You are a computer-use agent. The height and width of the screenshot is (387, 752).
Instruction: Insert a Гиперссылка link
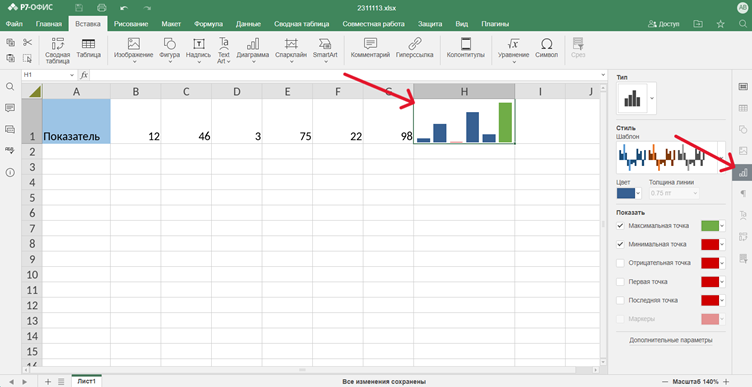[414, 48]
